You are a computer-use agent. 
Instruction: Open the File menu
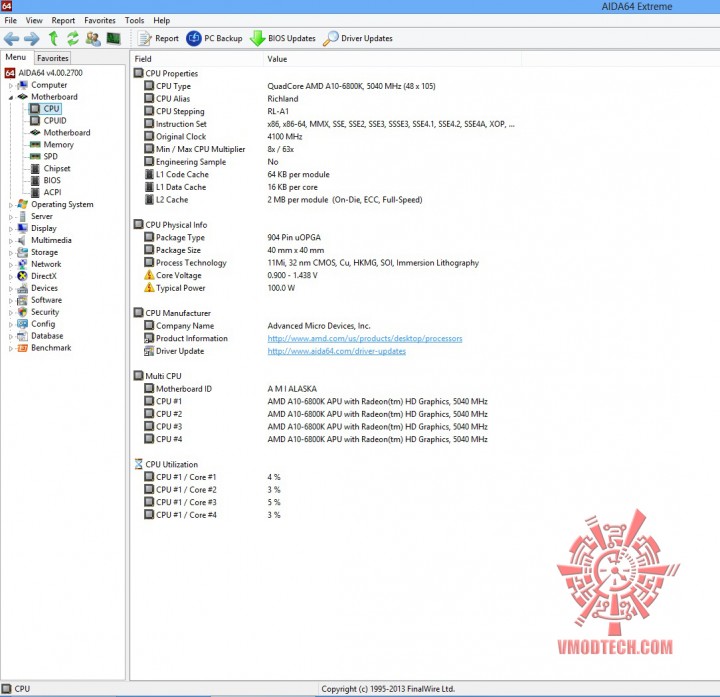click(x=10, y=21)
